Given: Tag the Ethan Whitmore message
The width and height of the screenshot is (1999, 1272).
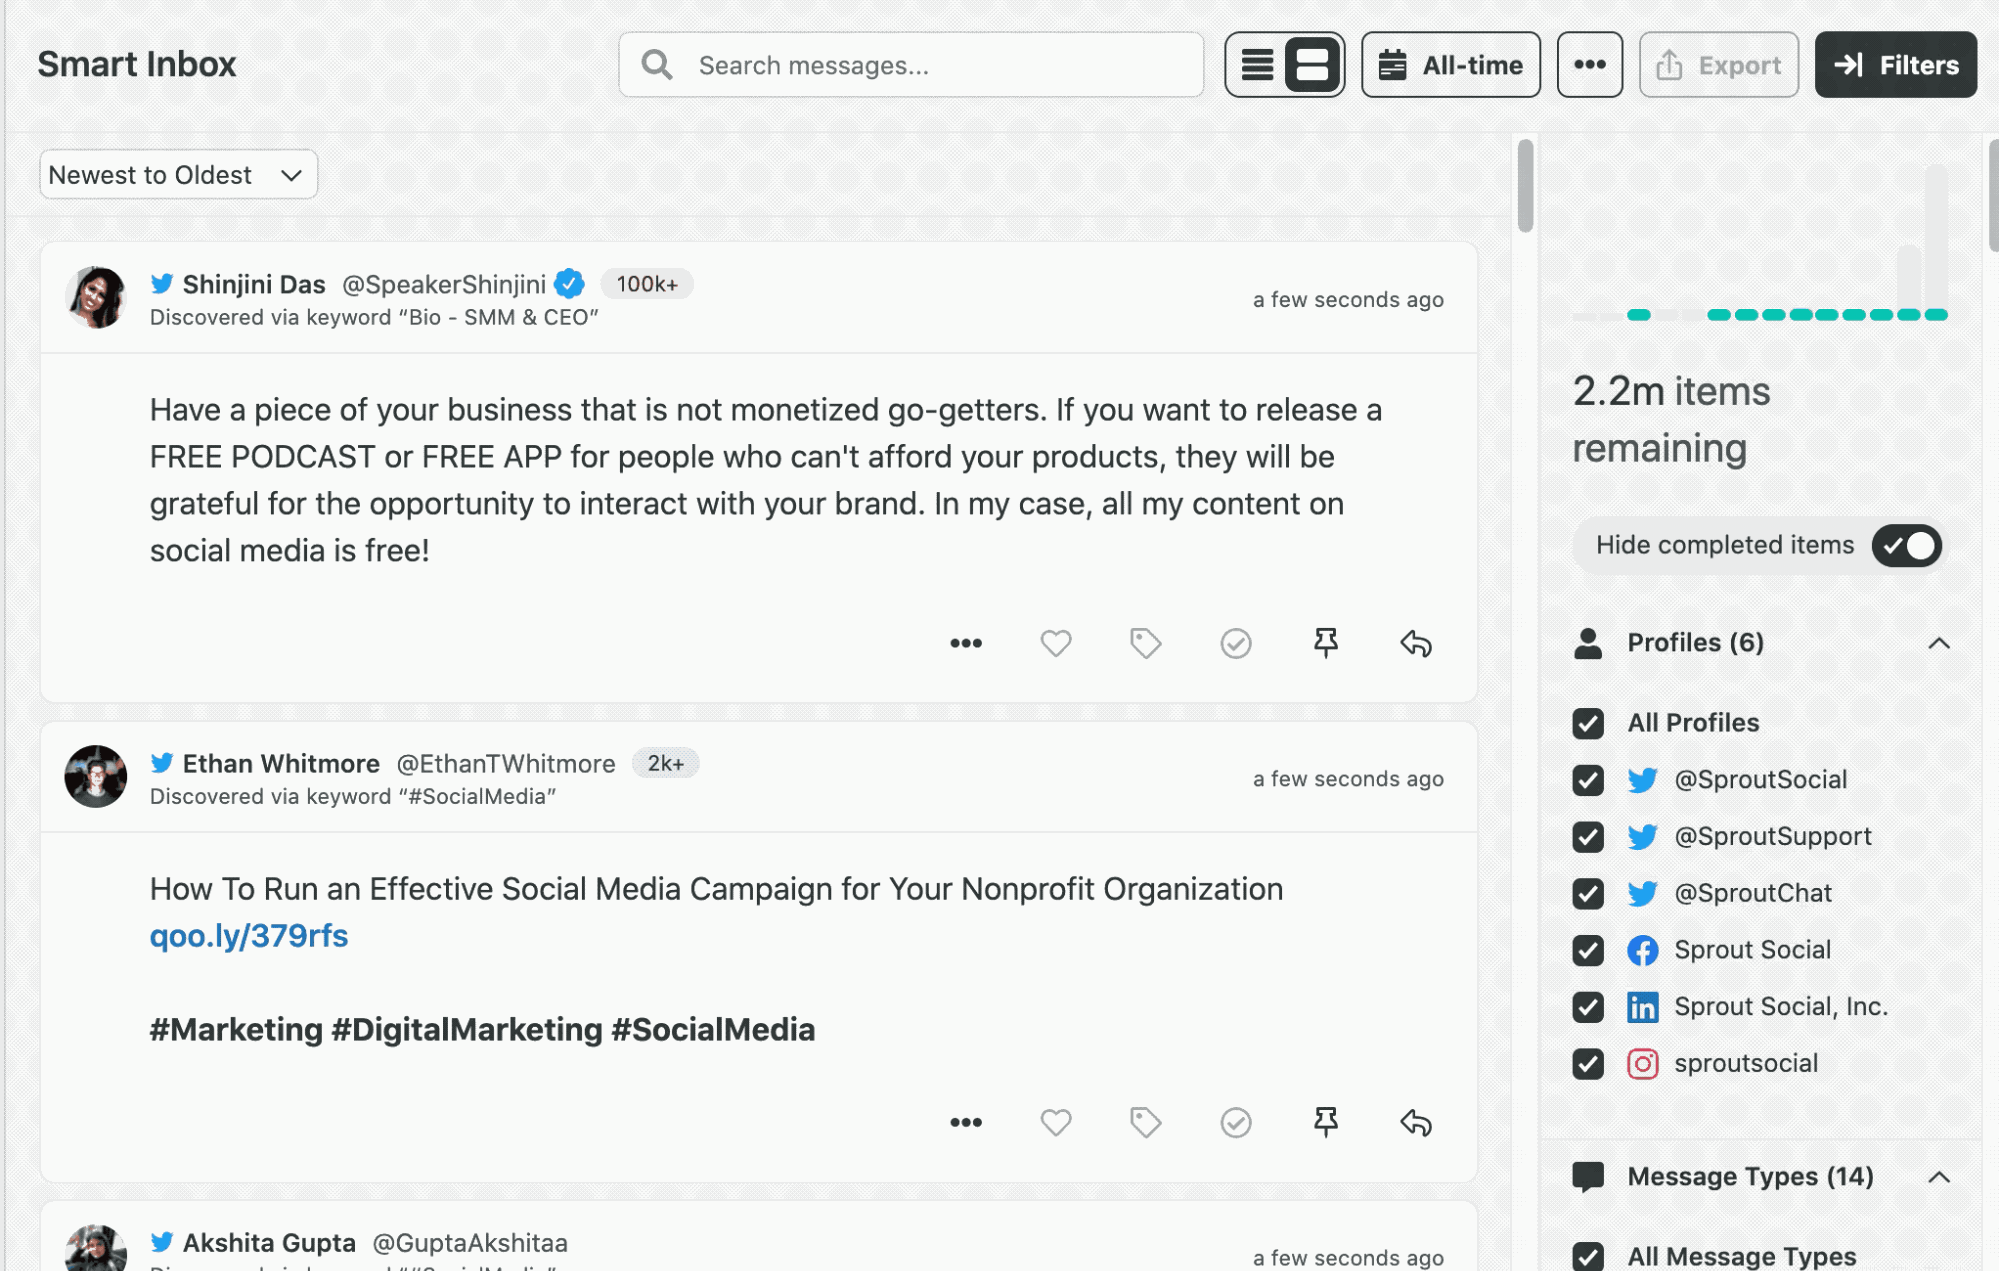Looking at the screenshot, I should click(1145, 1122).
